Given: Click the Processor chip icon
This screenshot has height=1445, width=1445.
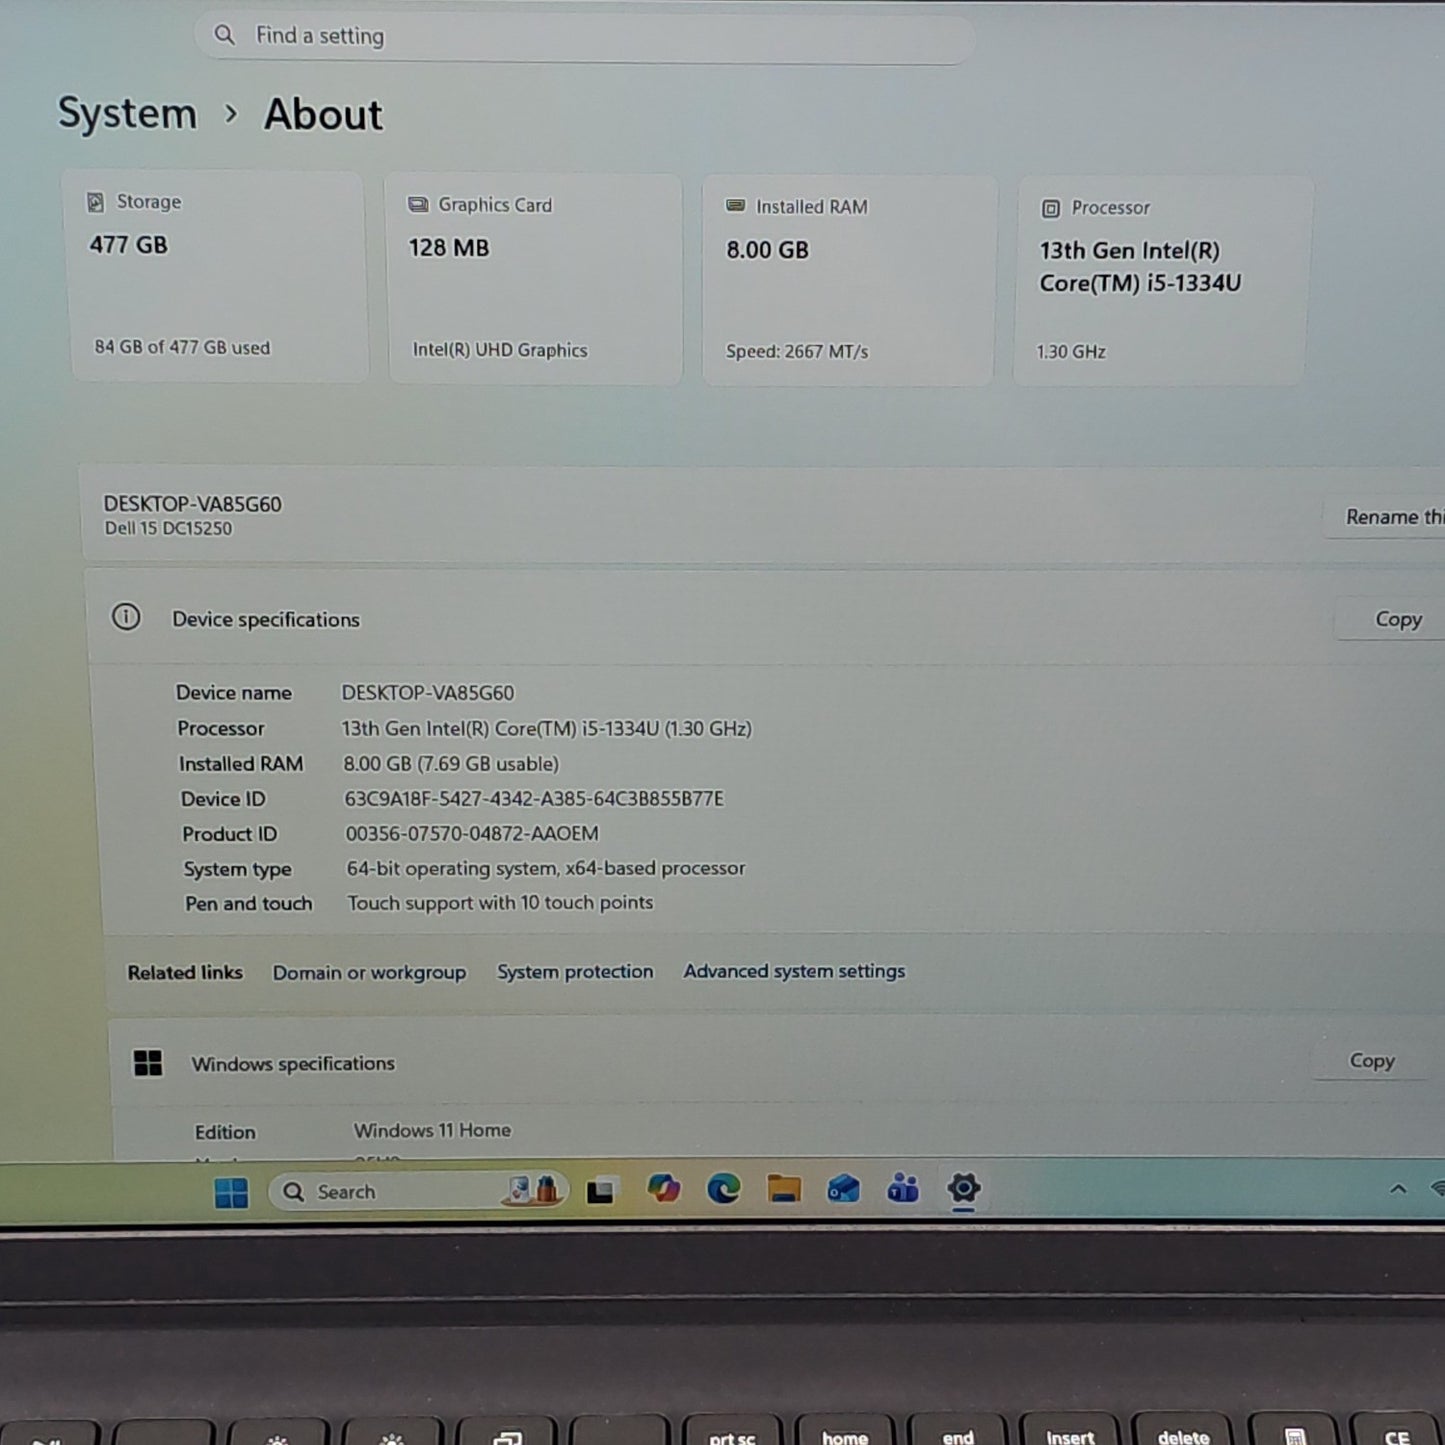Looking at the screenshot, I should [x=1051, y=208].
